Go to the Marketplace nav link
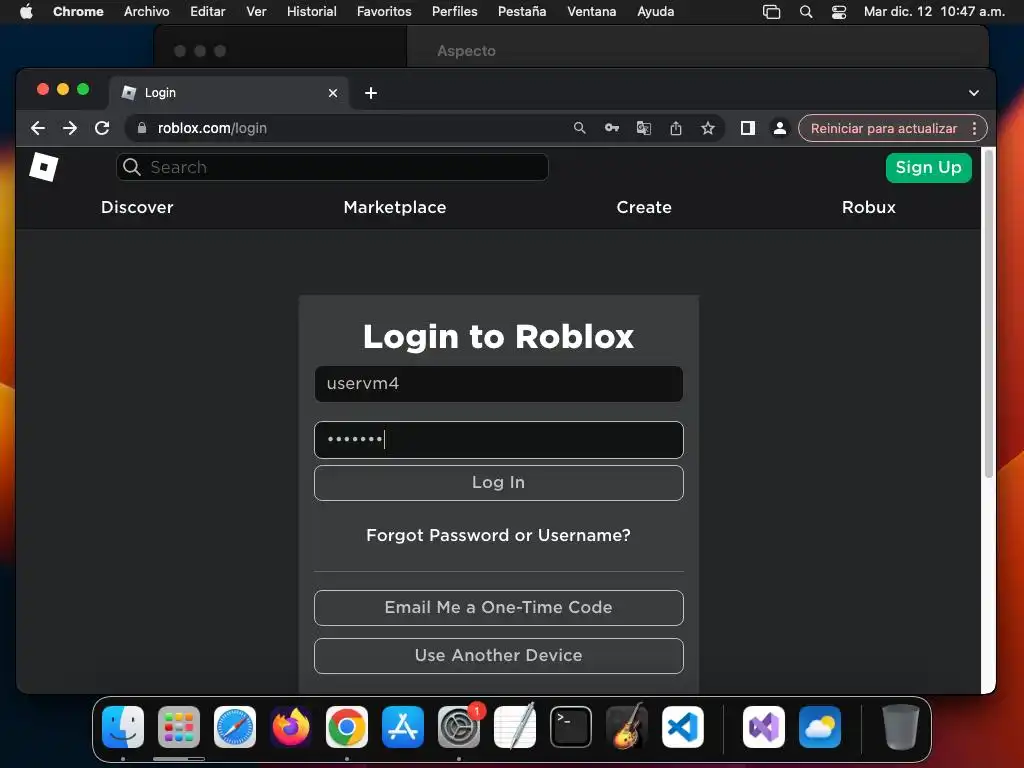The height and width of the screenshot is (768, 1024). click(394, 207)
